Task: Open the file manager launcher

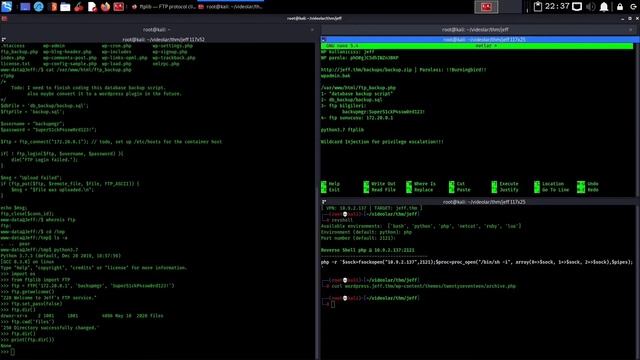Action: pyautogui.click(x=65, y=7)
